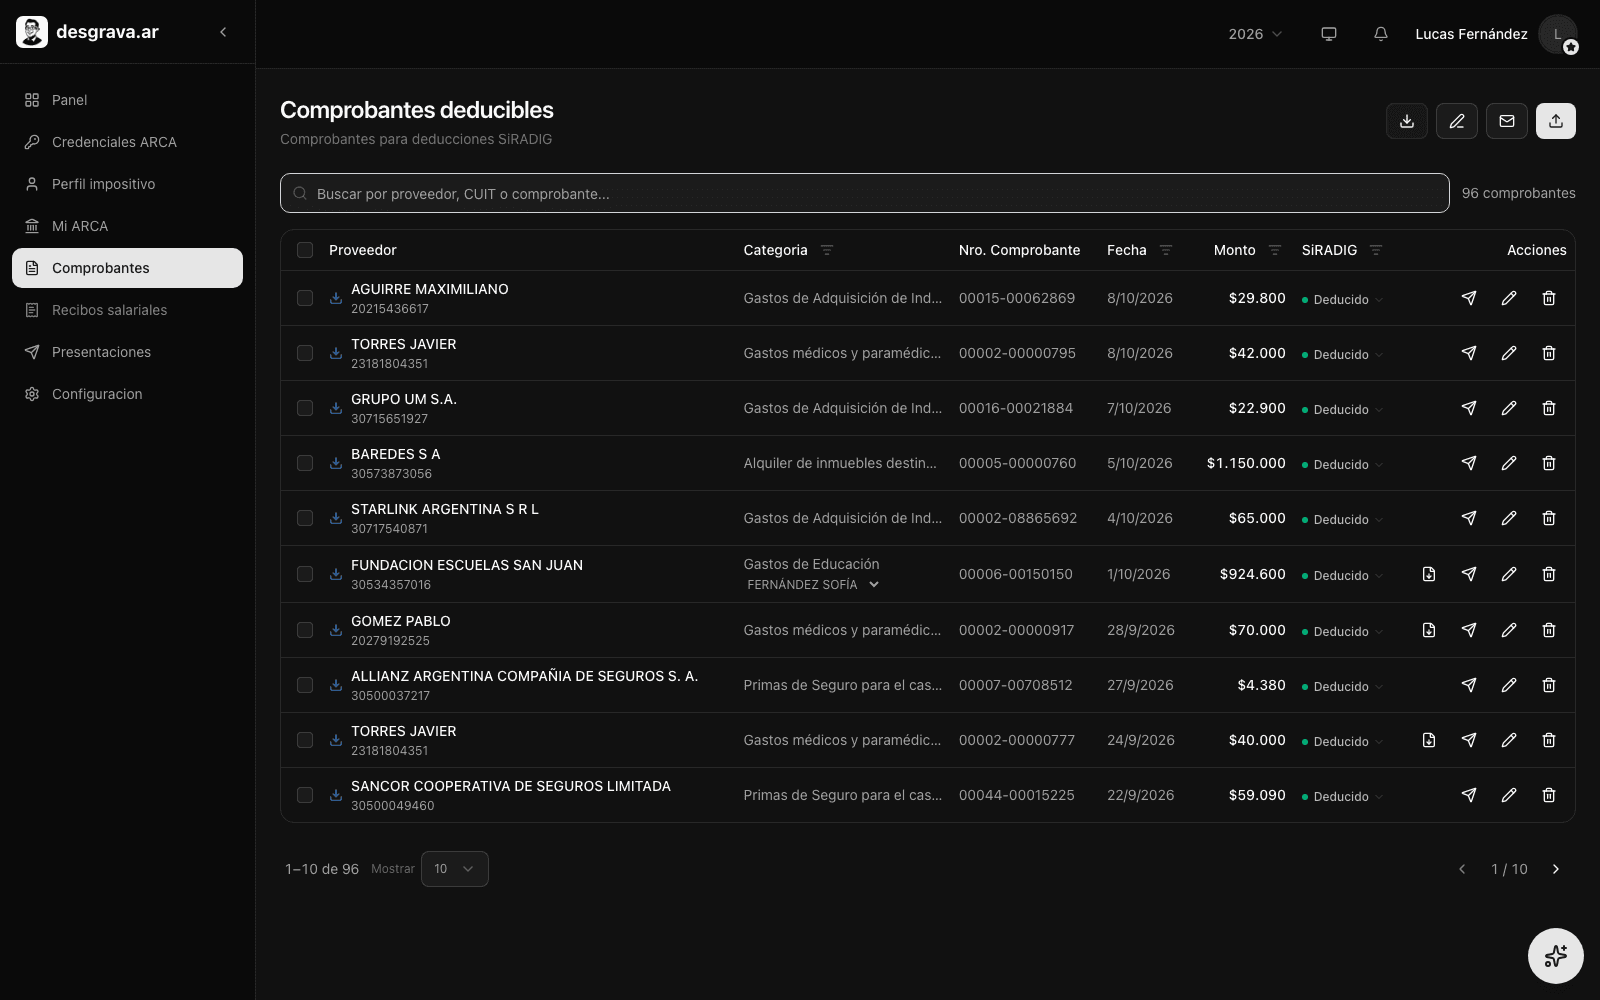Focus the Buscar por proveedor search field
Screen dimensions: 1600x1000
[x=864, y=193]
